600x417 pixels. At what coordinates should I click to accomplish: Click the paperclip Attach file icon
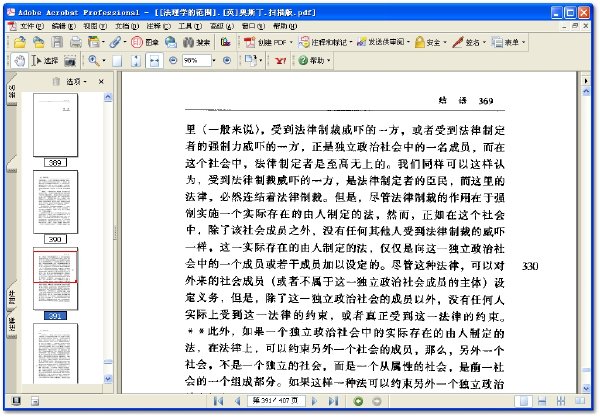(x=115, y=42)
